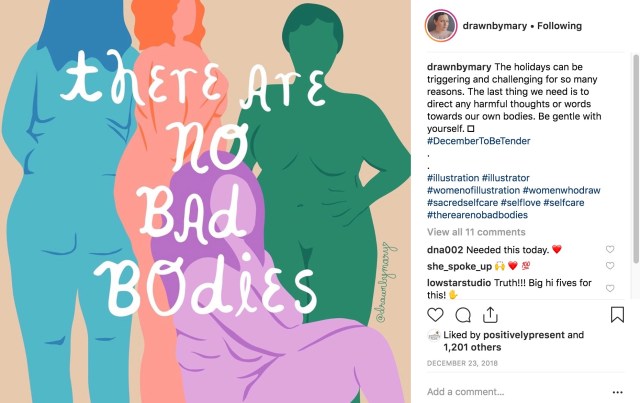Open drawnbymary's profile picture
Screen dimensions: 640x403
click(441, 26)
